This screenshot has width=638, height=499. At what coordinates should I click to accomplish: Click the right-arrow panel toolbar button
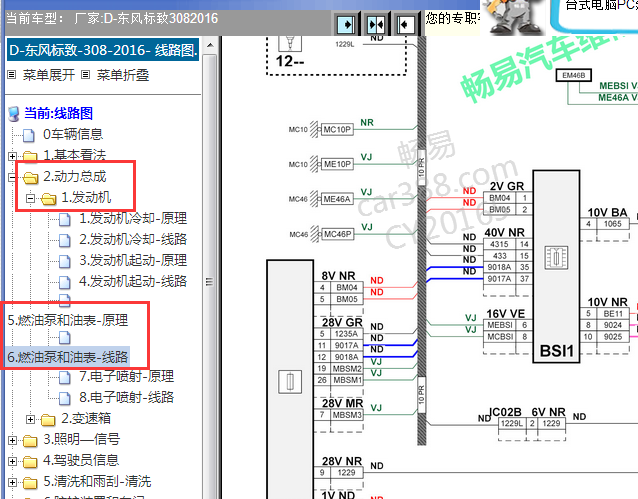tap(346, 24)
